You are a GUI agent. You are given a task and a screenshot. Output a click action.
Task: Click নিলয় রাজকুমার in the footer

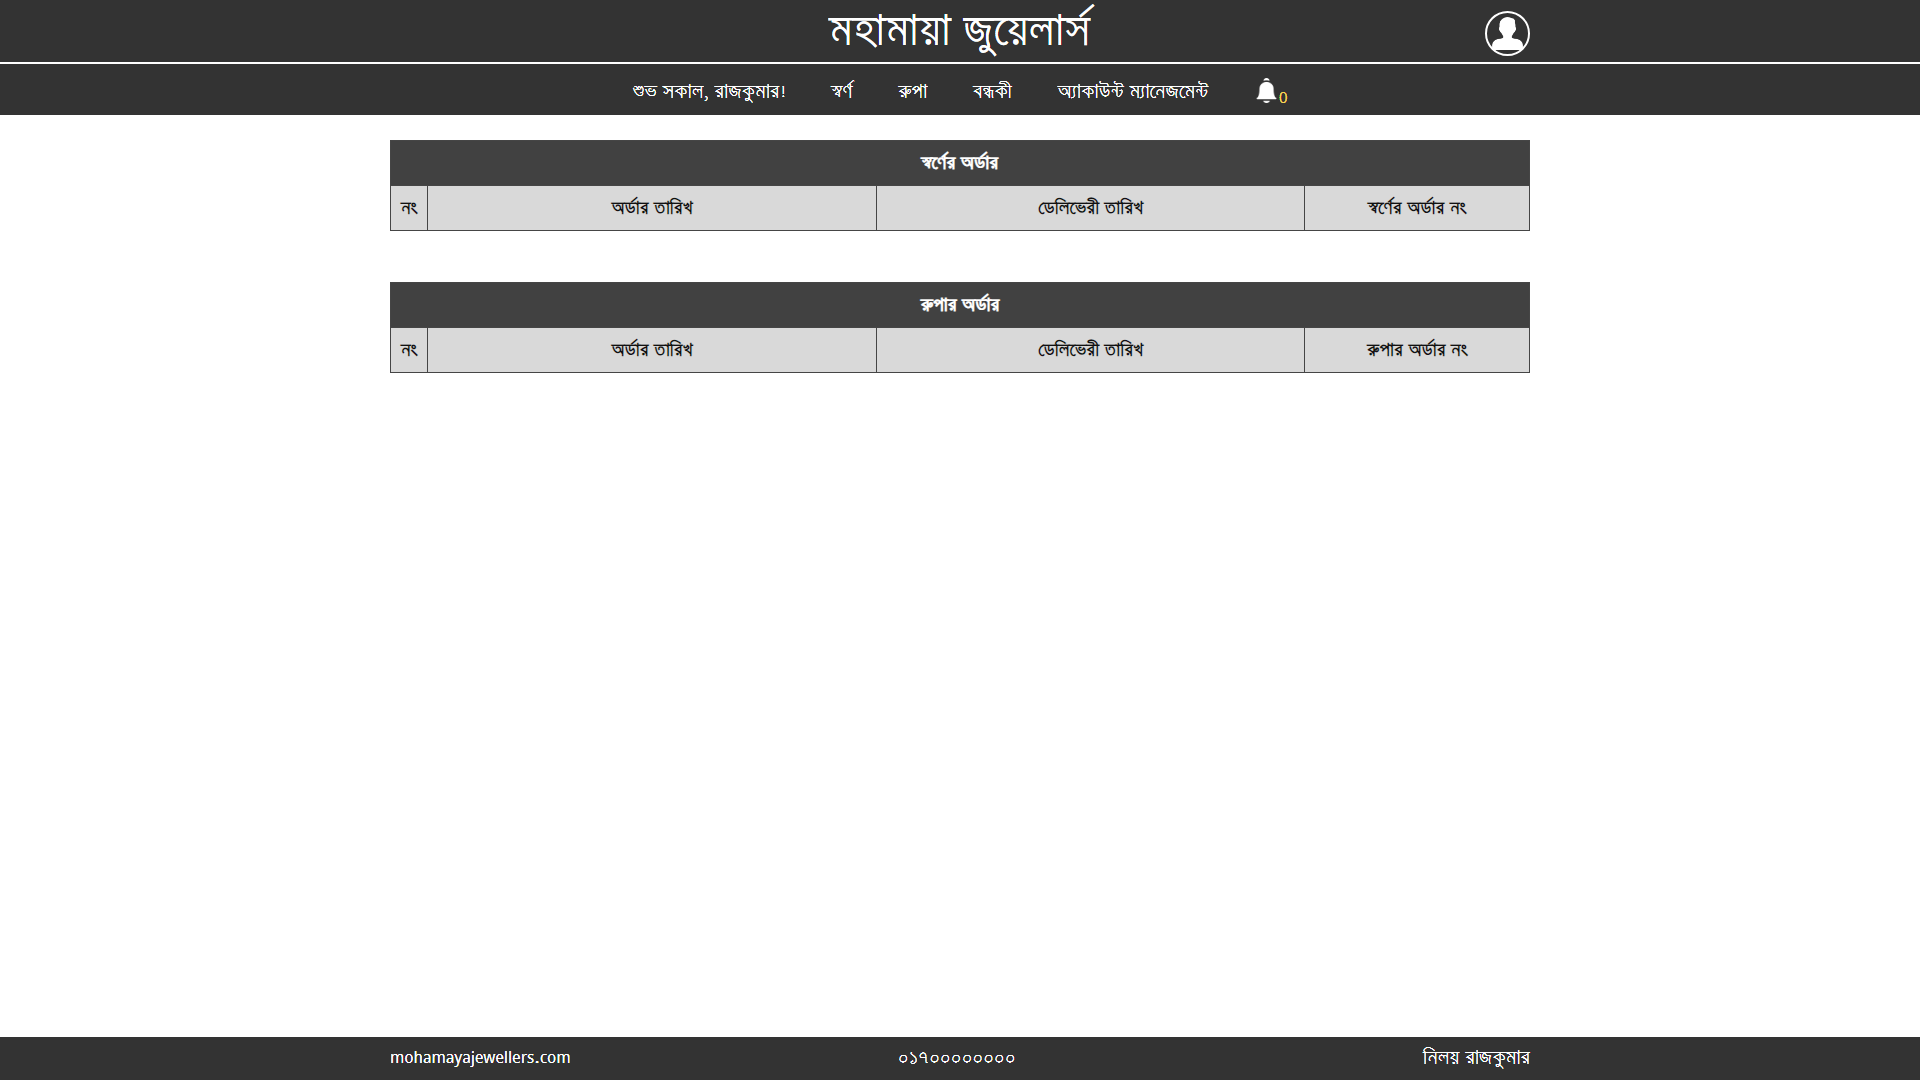1475,1057
